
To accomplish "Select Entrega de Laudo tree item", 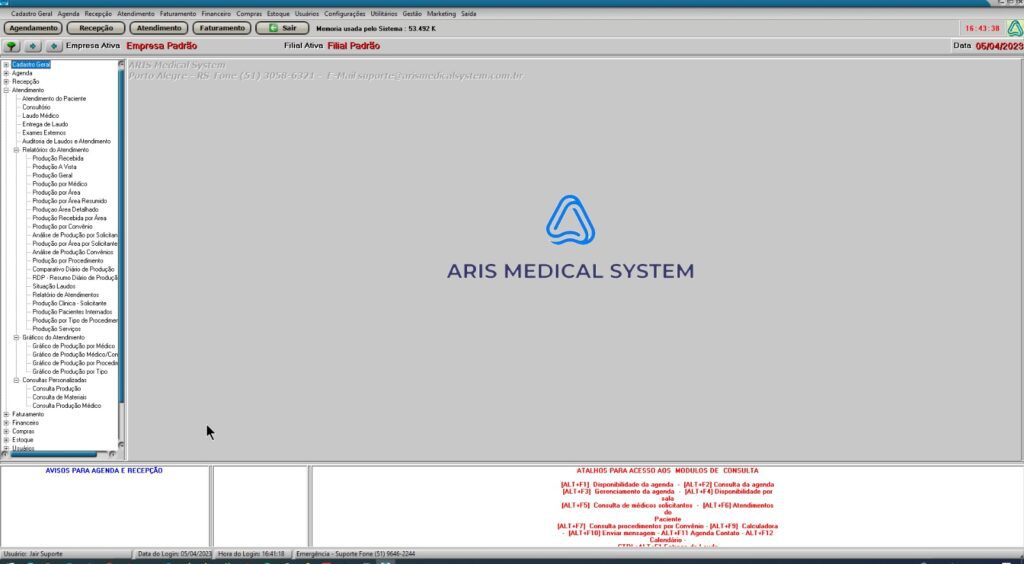I will coord(45,124).
